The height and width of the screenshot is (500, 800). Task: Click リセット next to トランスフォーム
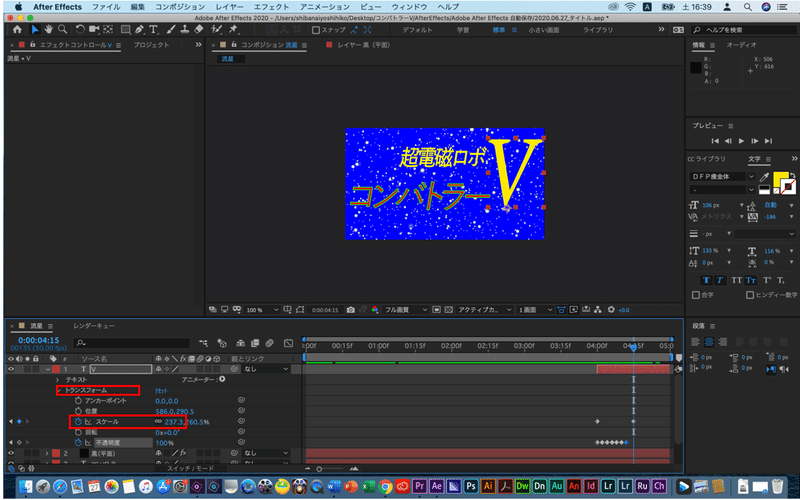point(161,390)
